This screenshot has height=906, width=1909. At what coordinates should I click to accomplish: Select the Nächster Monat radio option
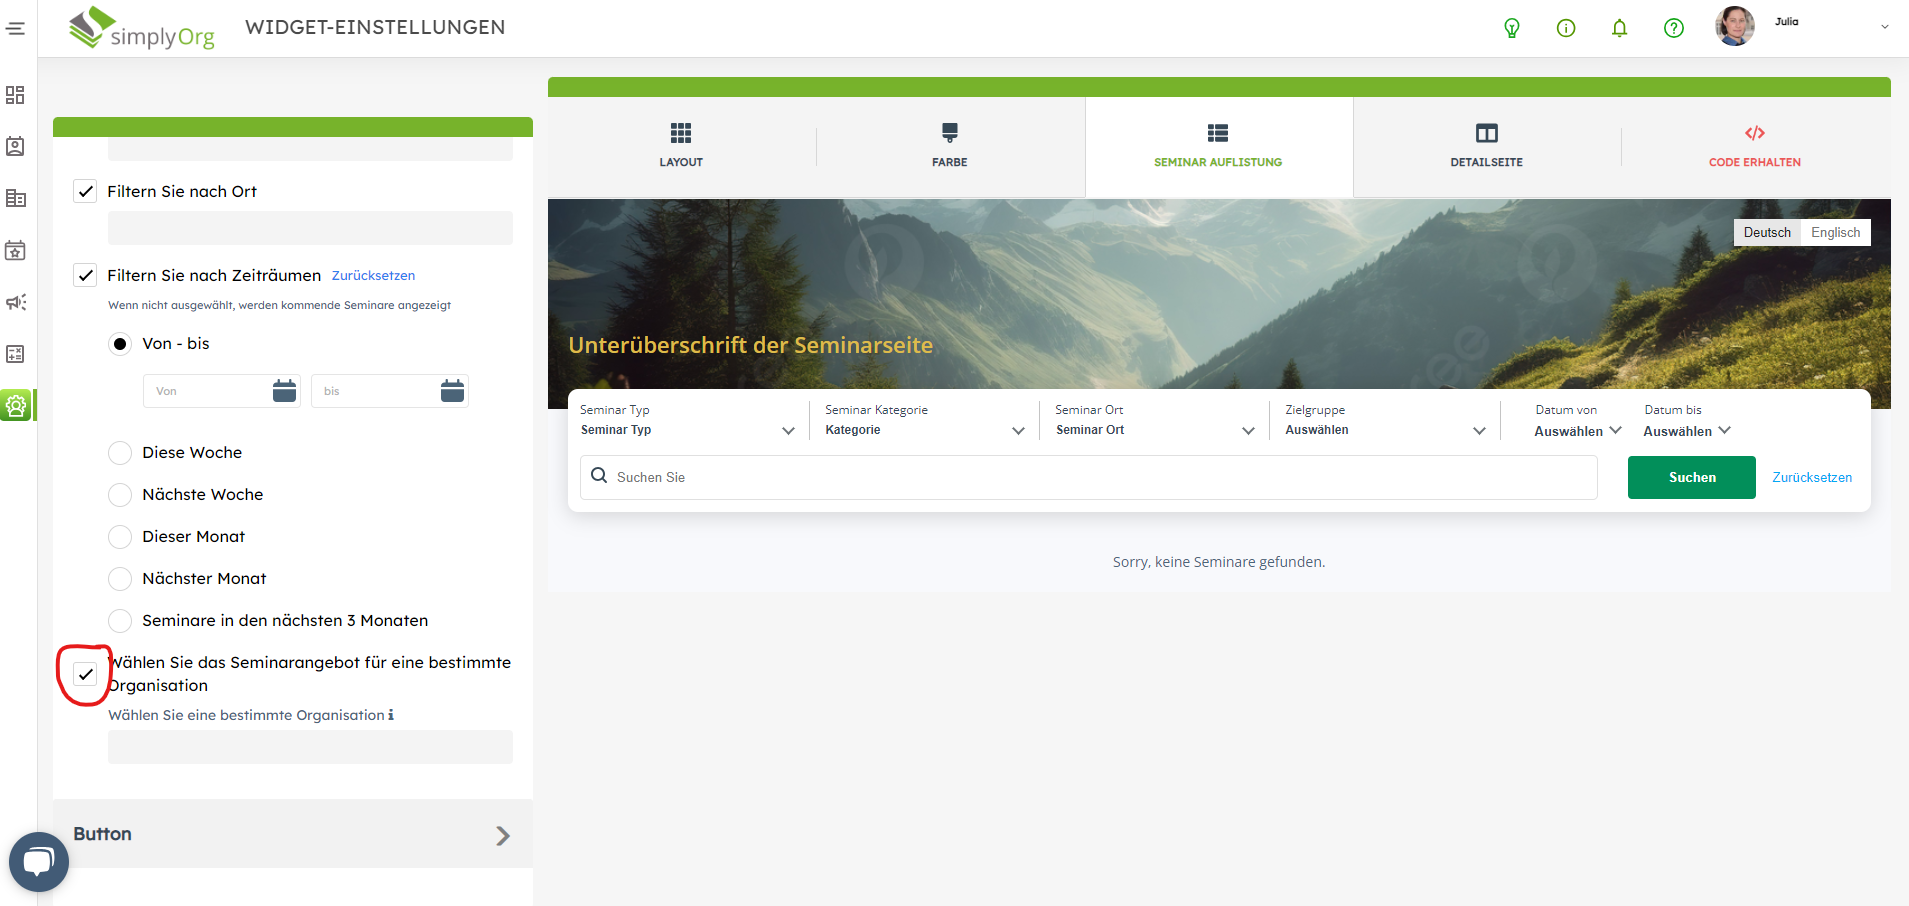click(120, 579)
